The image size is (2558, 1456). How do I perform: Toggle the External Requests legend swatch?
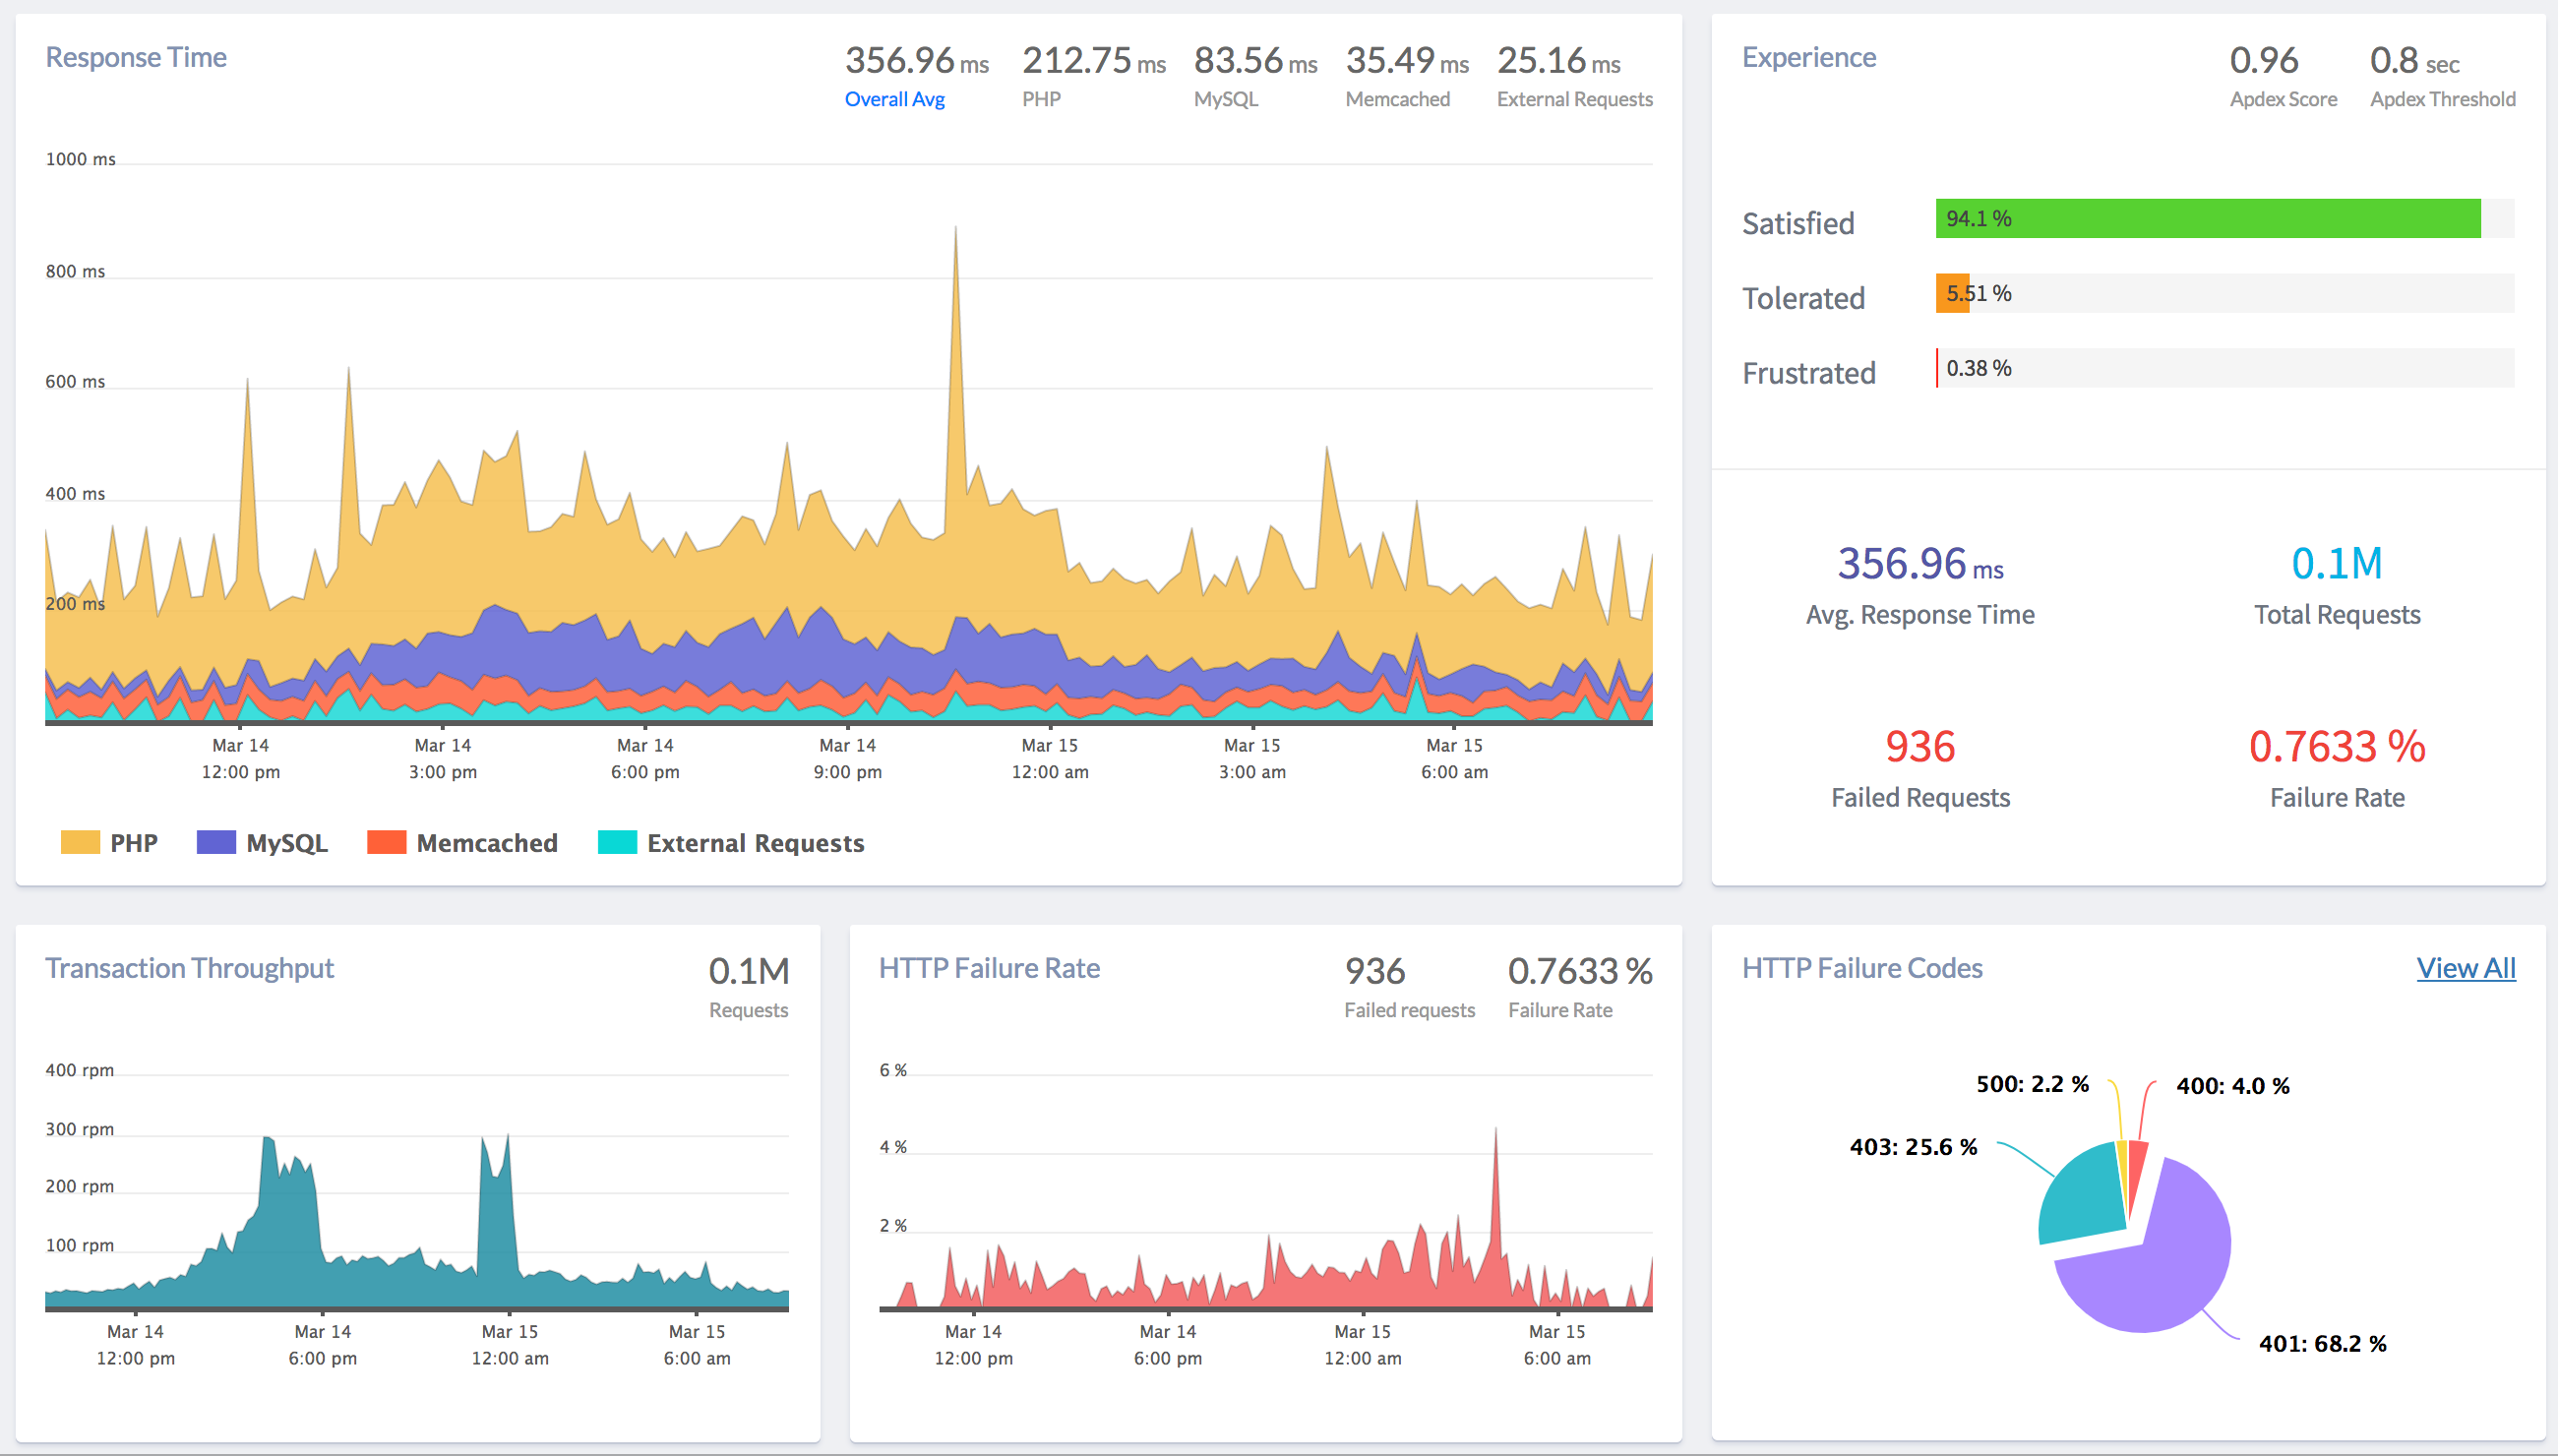coord(617,842)
